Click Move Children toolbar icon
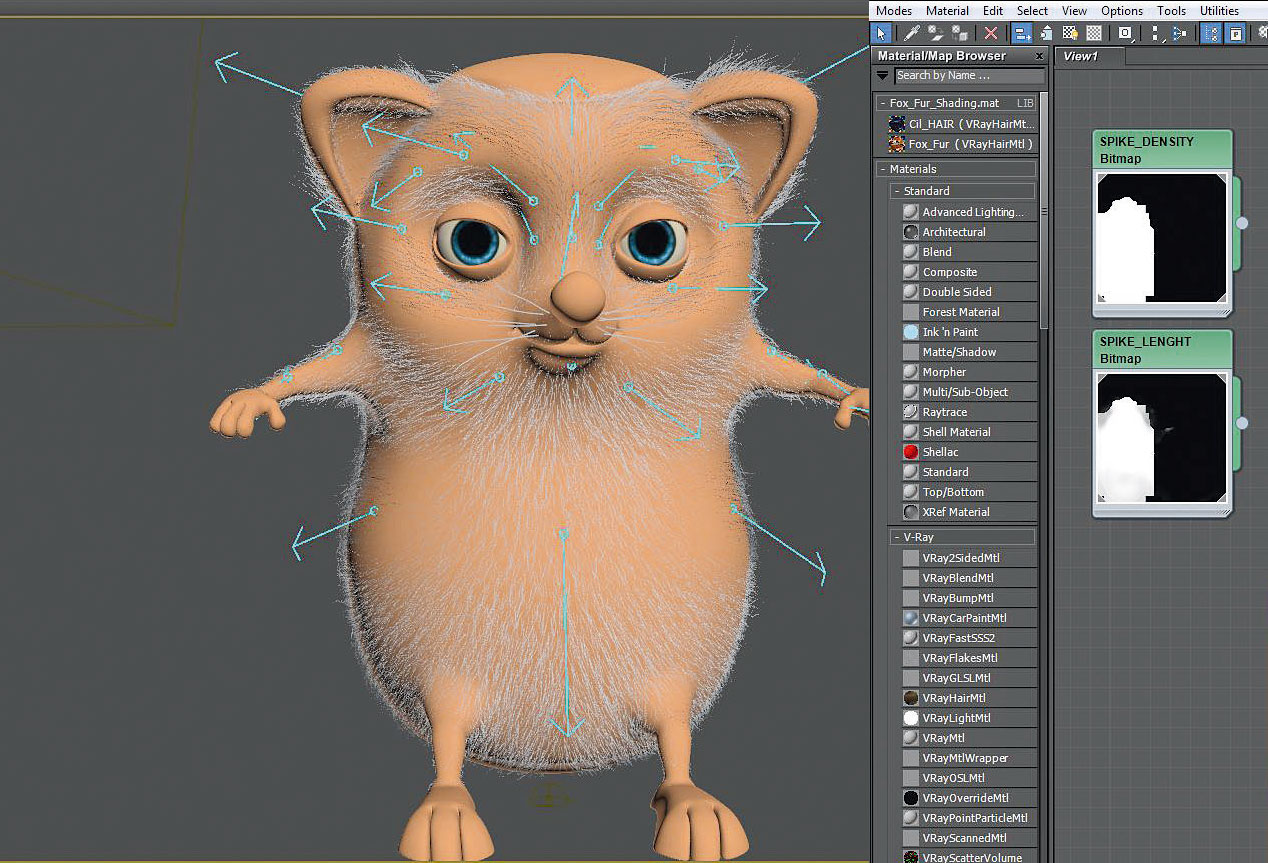1268x863 pixels. click(x=1022, y=33)
